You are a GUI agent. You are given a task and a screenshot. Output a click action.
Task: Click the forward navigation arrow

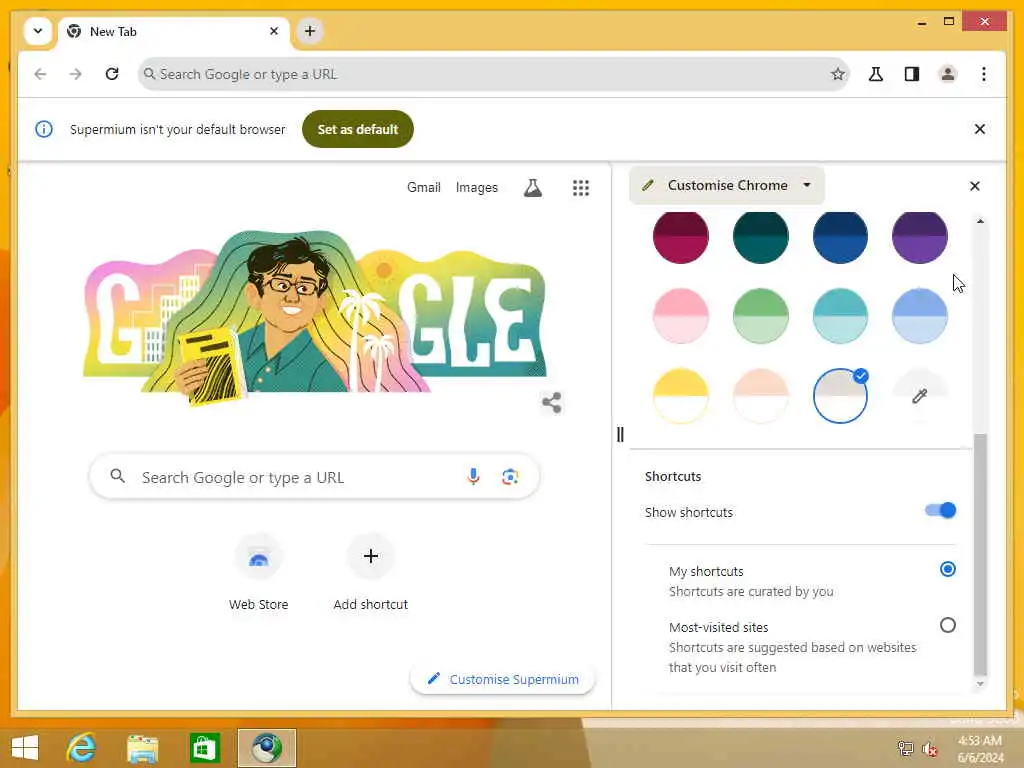(76, 74)
